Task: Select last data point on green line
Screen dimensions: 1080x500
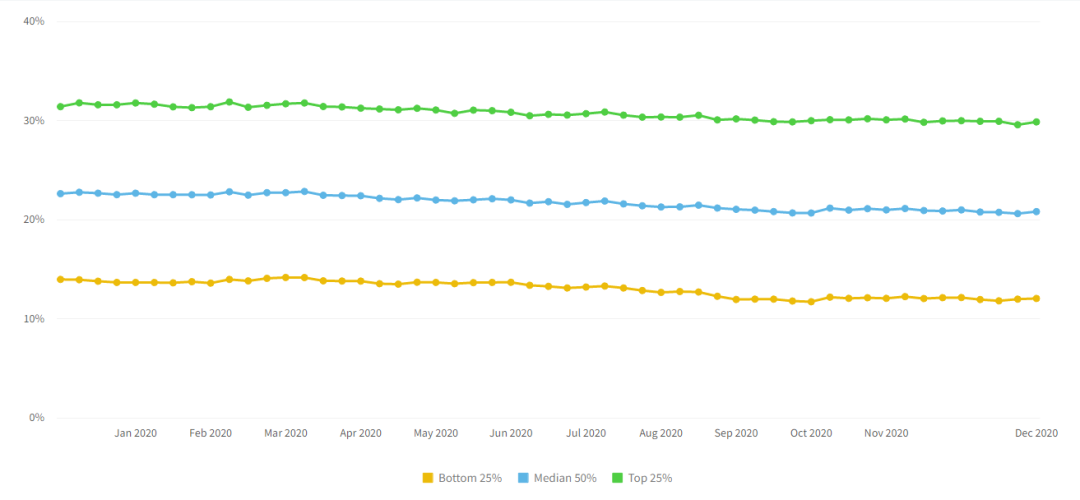Action: 1037,122
